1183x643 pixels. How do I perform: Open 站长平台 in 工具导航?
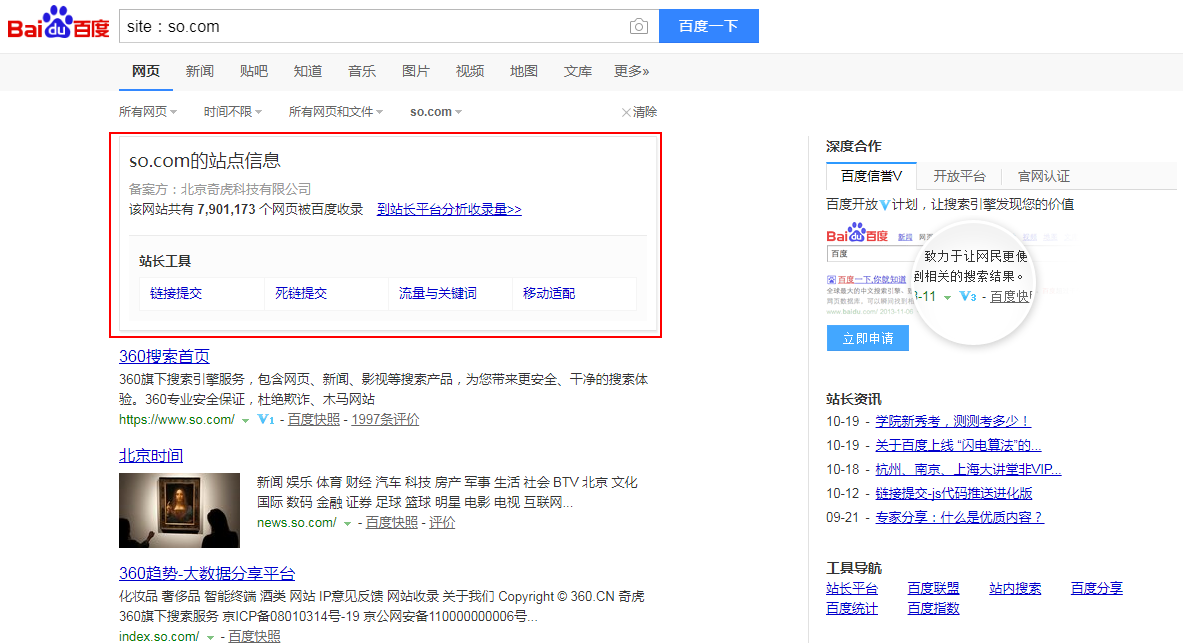852,589
